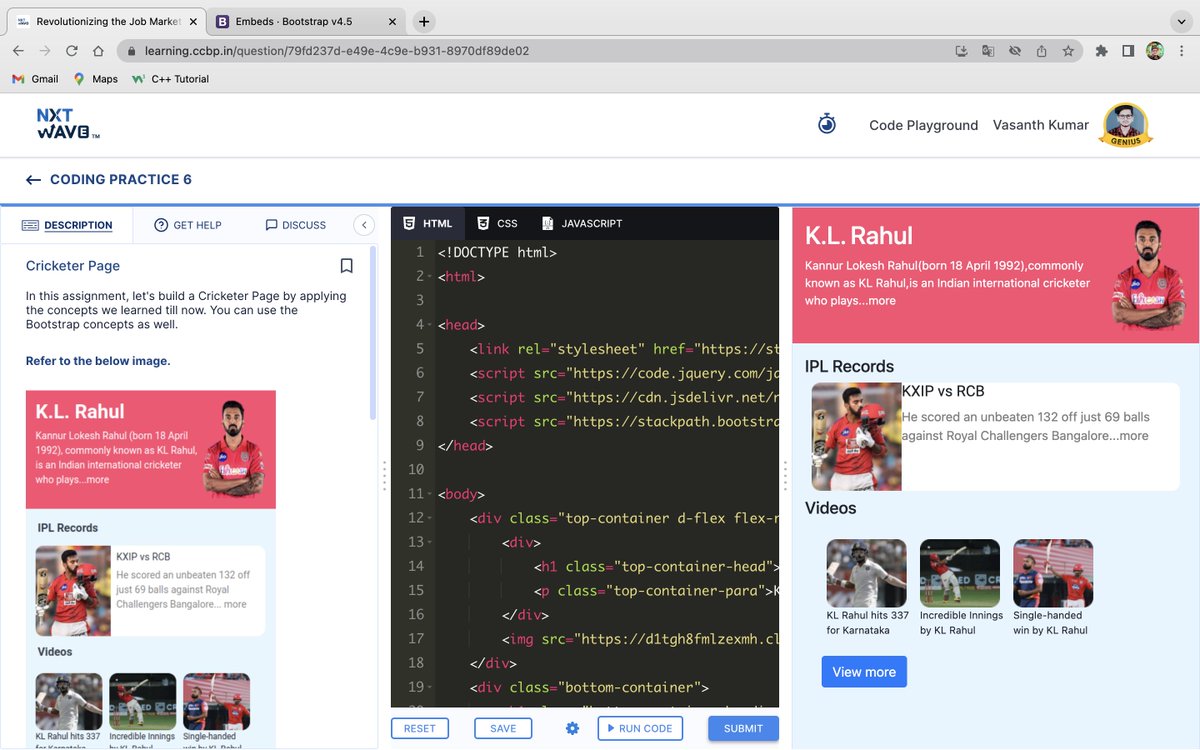Click the crossed-out eye icon in address bar

1015,51
